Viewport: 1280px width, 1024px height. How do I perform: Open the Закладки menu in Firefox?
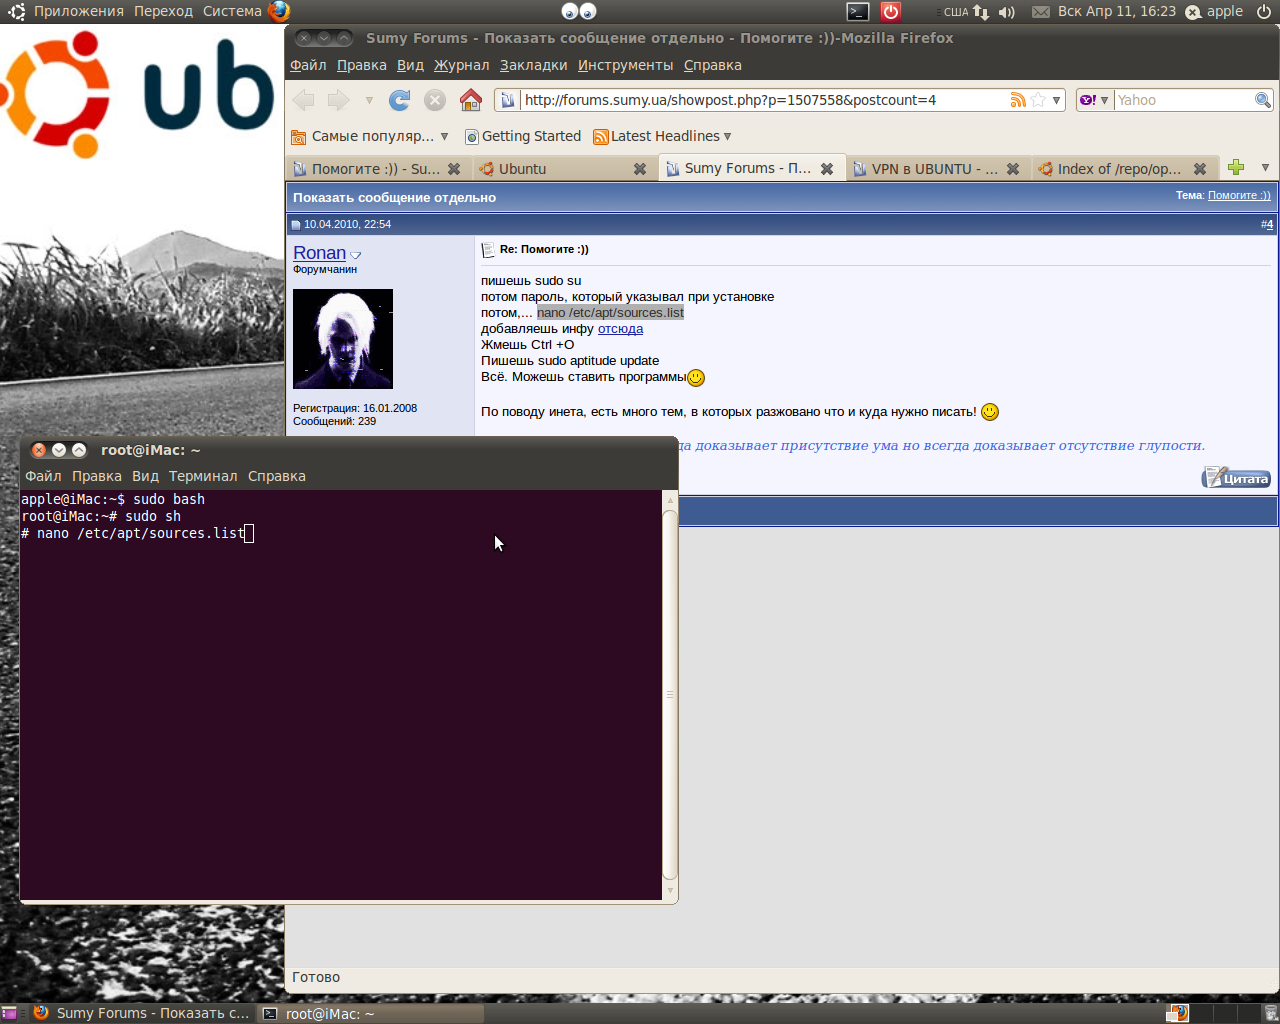533,65
